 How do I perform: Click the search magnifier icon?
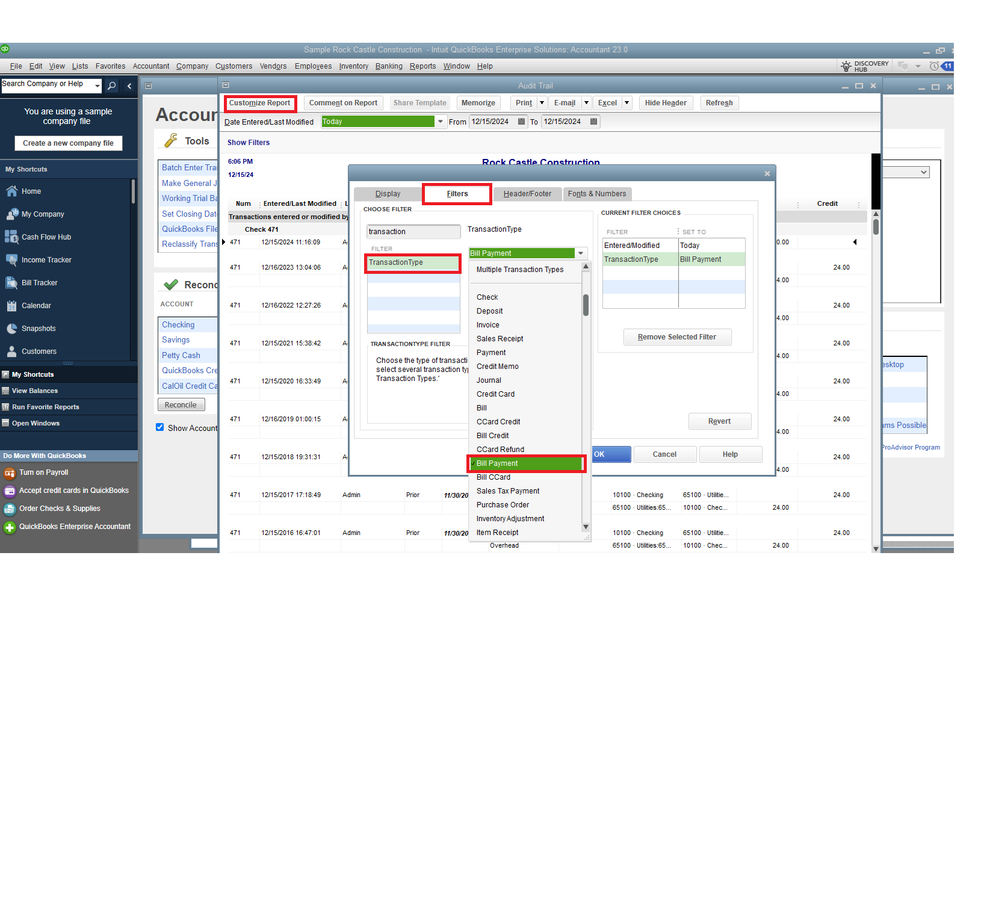pos(111,85)
